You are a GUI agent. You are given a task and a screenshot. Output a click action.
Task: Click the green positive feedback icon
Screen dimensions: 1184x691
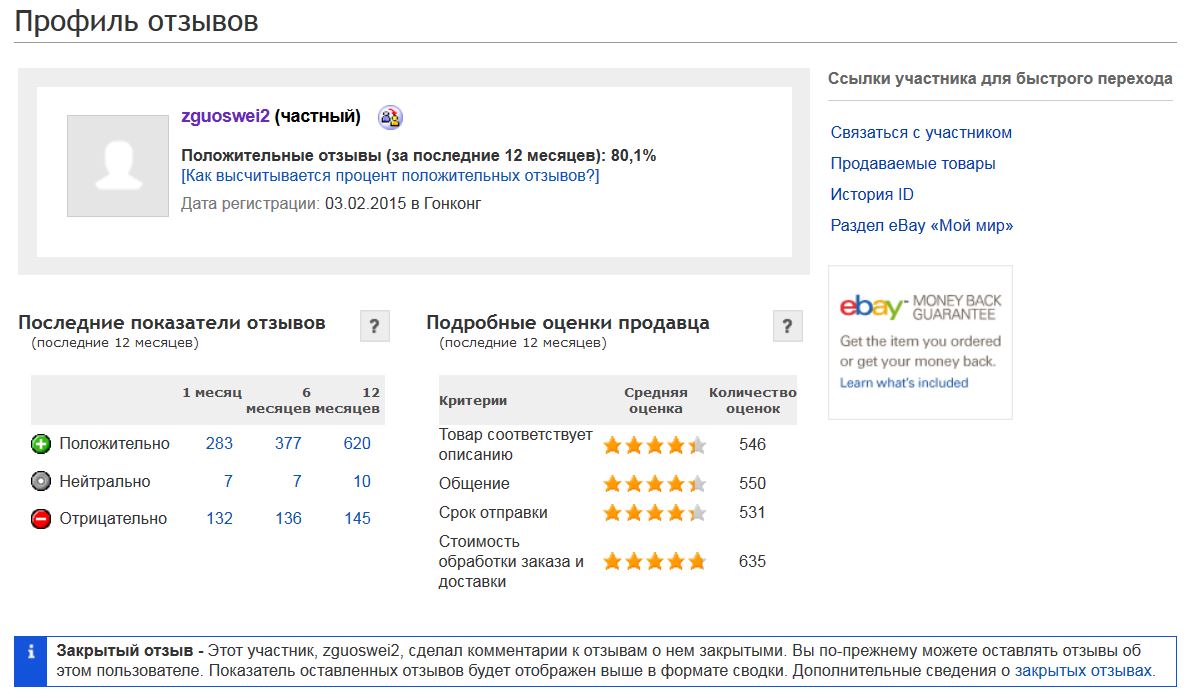(x=41, y=444)
